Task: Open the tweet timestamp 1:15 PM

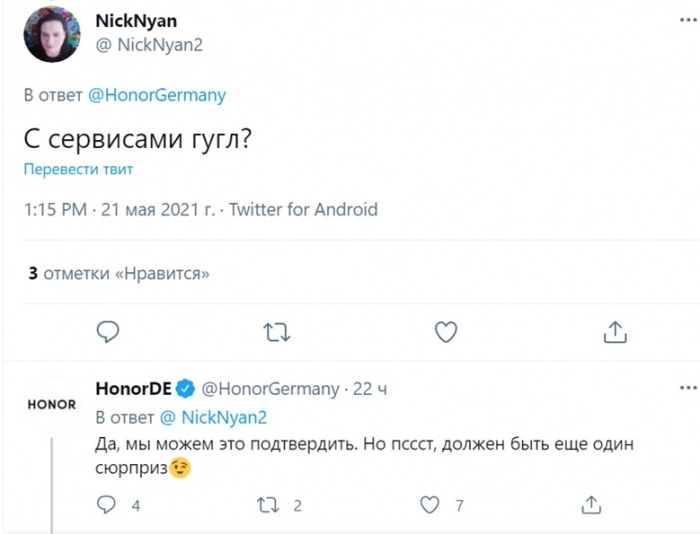Action: pos(57,210)
